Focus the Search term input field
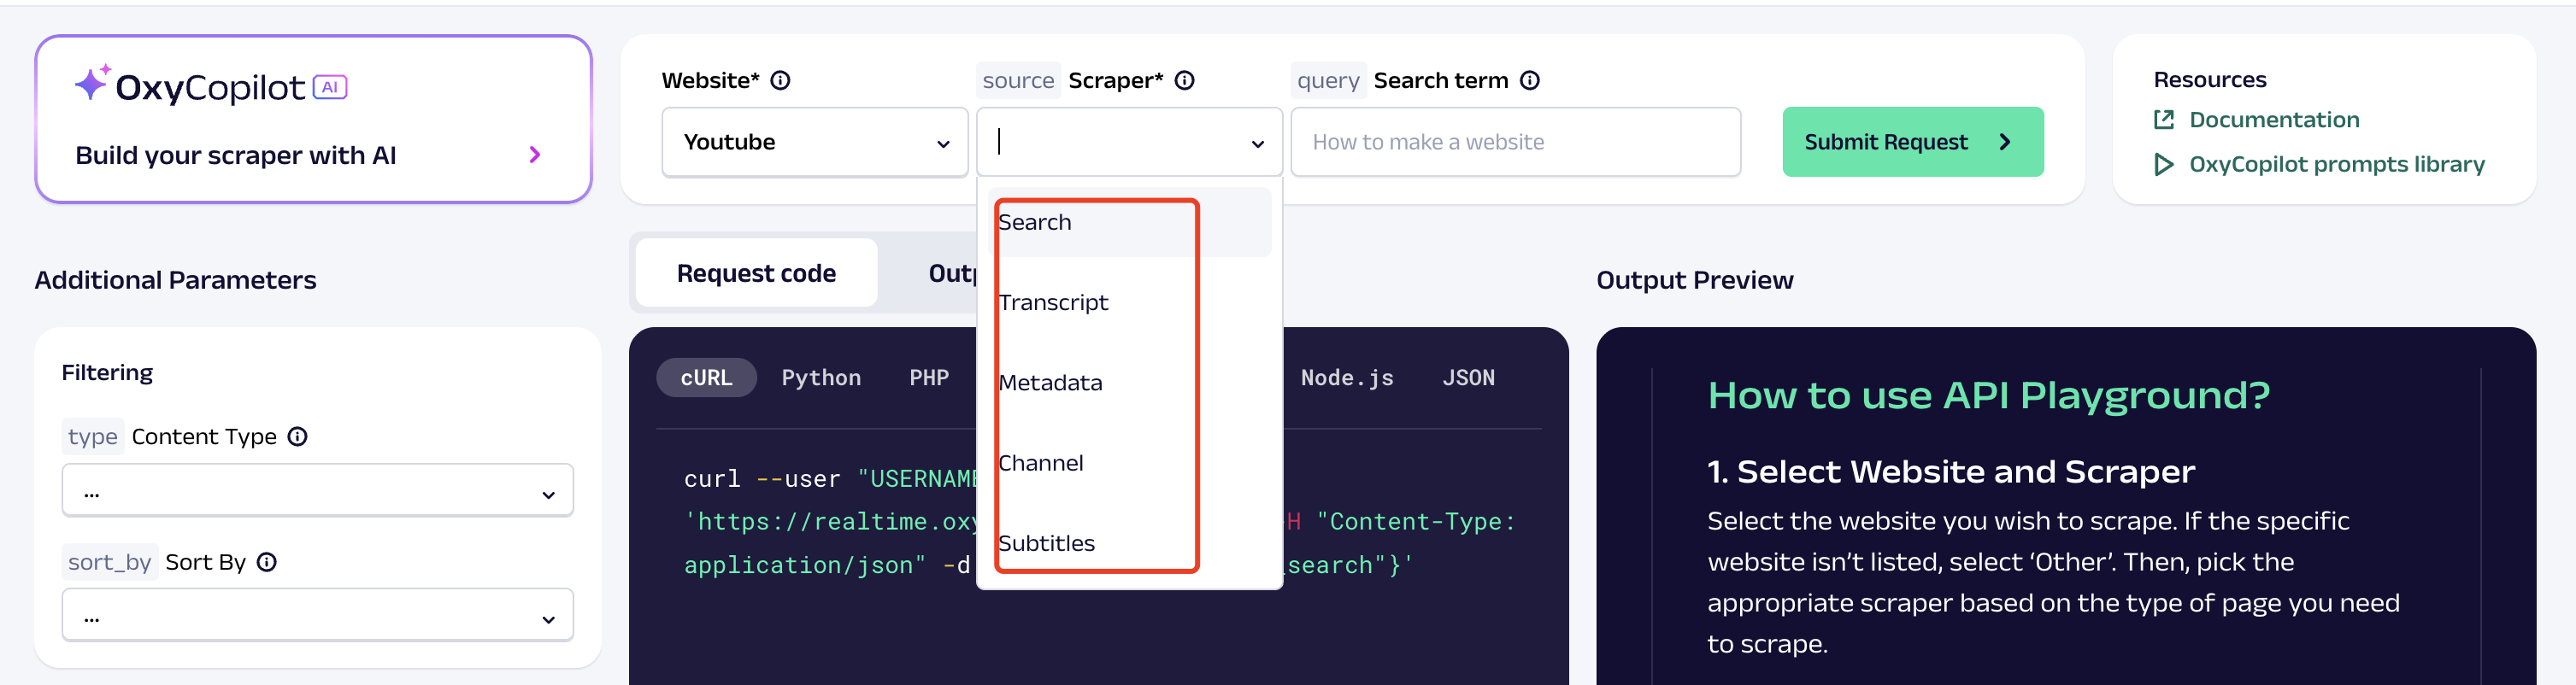 [1514, 142]
